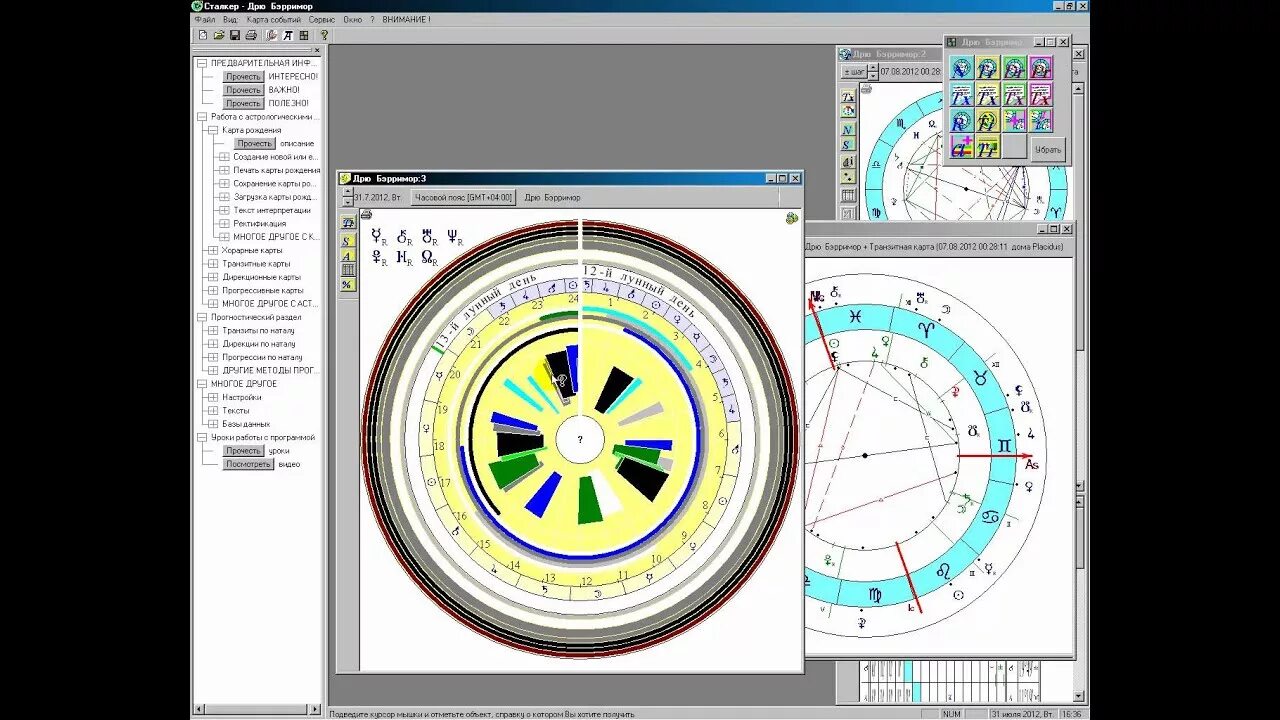Expand Настройки tree node

tap(212, 397)
